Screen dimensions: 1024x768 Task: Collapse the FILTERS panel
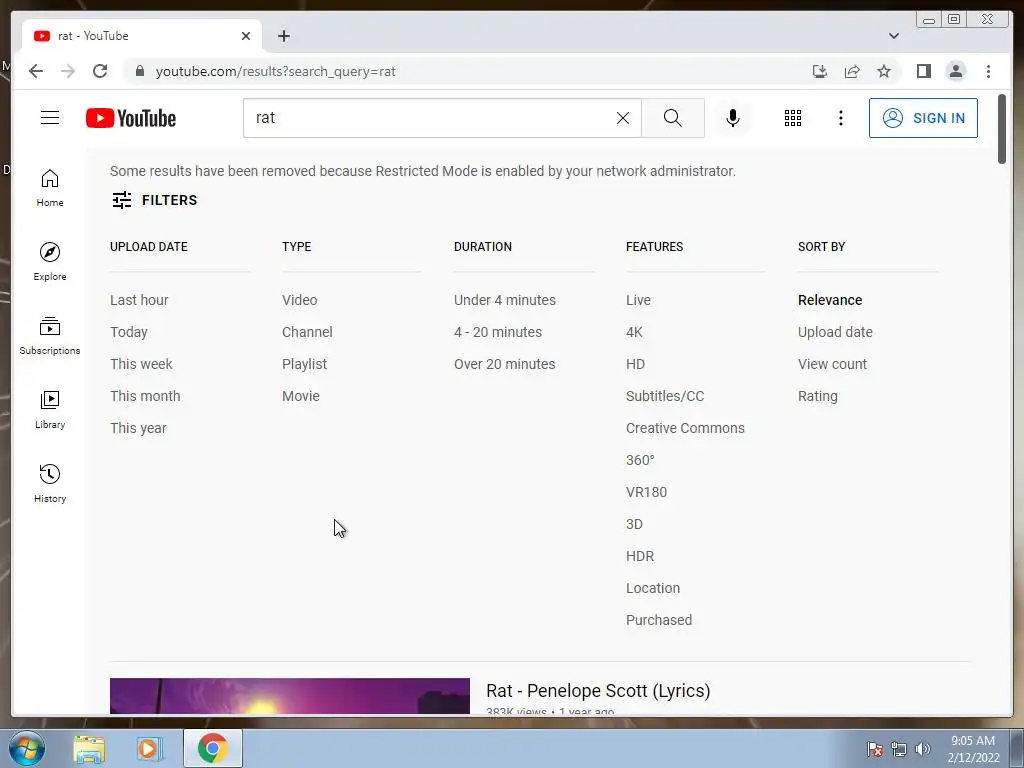click(154, 200)
